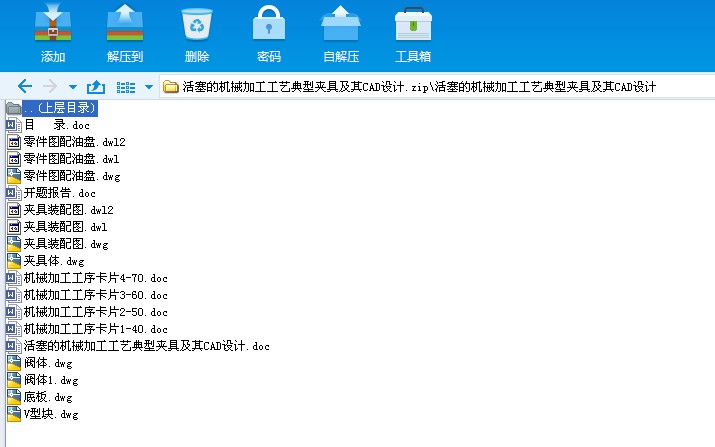Viewport: 715px width, 447px height.
Task: Click the drawing icon of V型块.dwg
Action: 14,414
